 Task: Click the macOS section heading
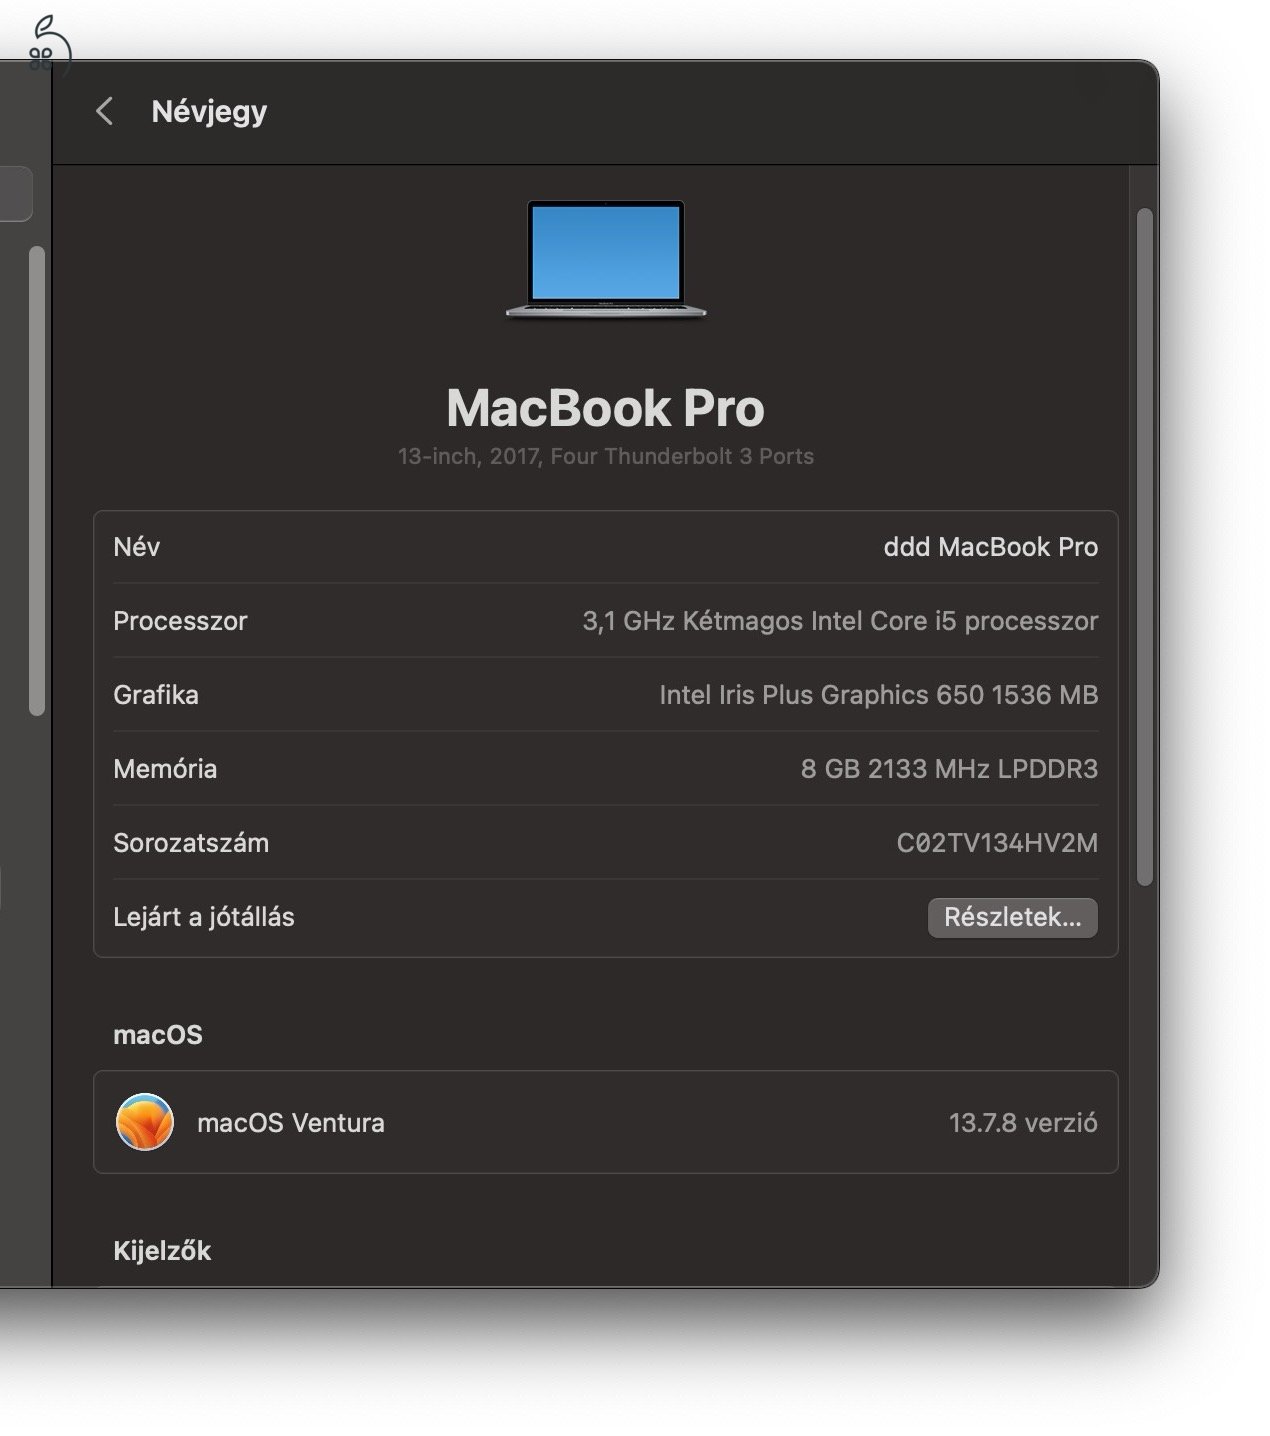157,1035
